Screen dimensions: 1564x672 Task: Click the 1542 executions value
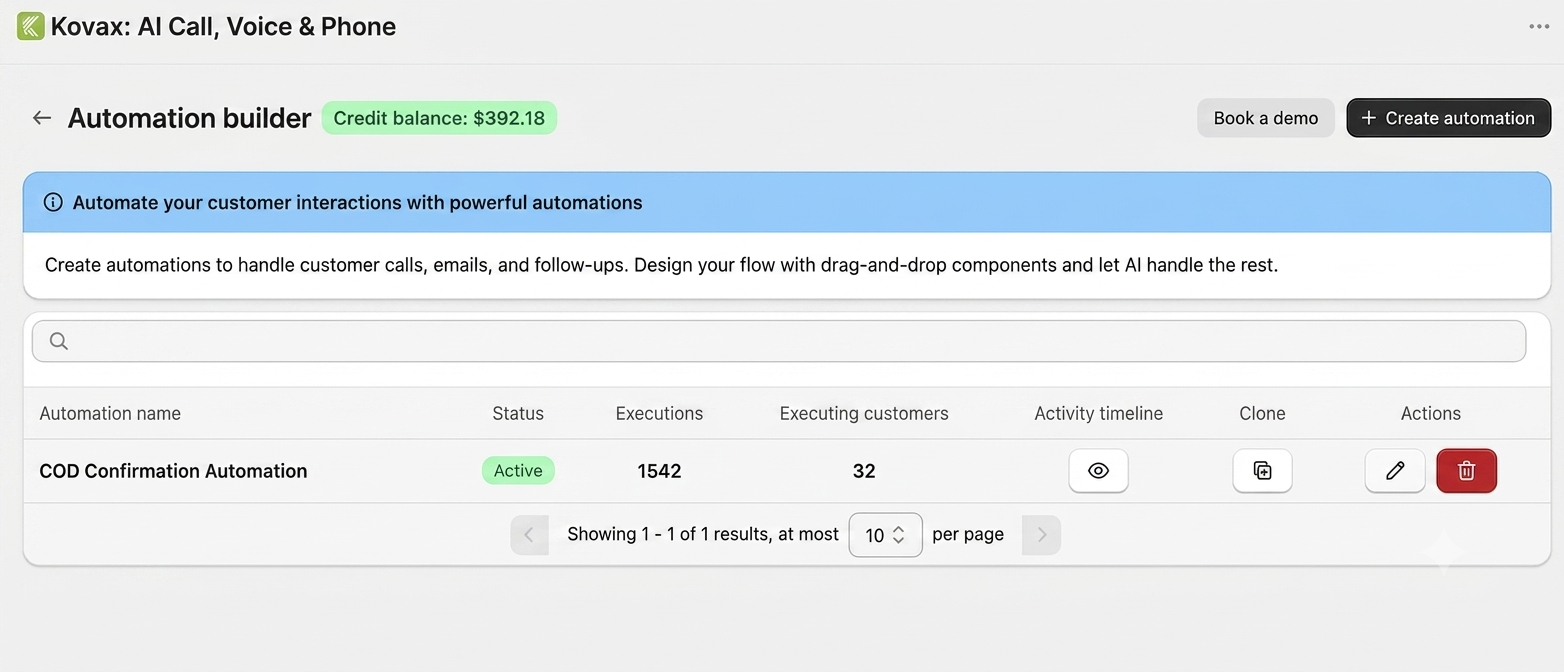[659, 471]
